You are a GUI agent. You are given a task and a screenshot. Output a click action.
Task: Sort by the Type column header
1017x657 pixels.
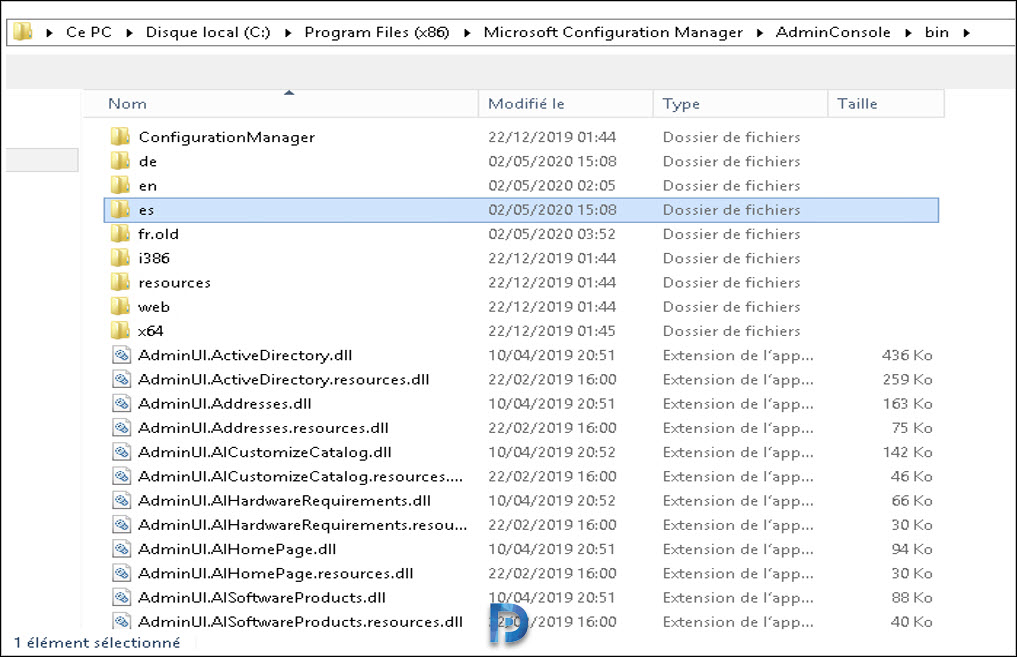pyautogui.click(x=741, y=103)
